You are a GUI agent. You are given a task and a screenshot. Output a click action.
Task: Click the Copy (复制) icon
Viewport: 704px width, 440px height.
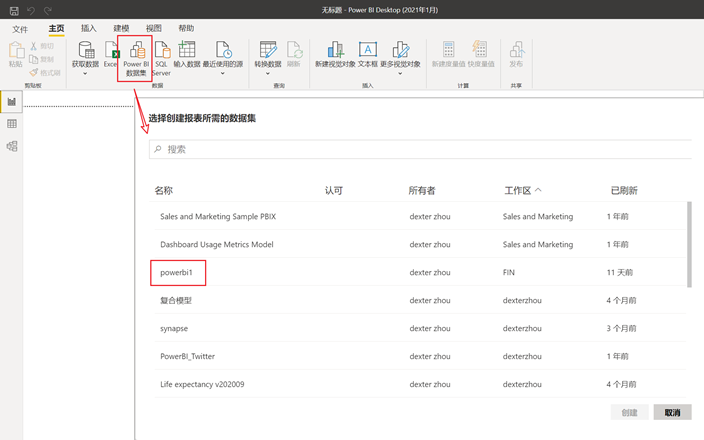pos(33,59)
